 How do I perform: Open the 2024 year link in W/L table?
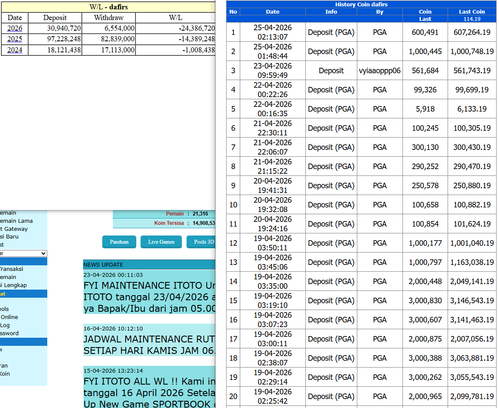[15, 50]
